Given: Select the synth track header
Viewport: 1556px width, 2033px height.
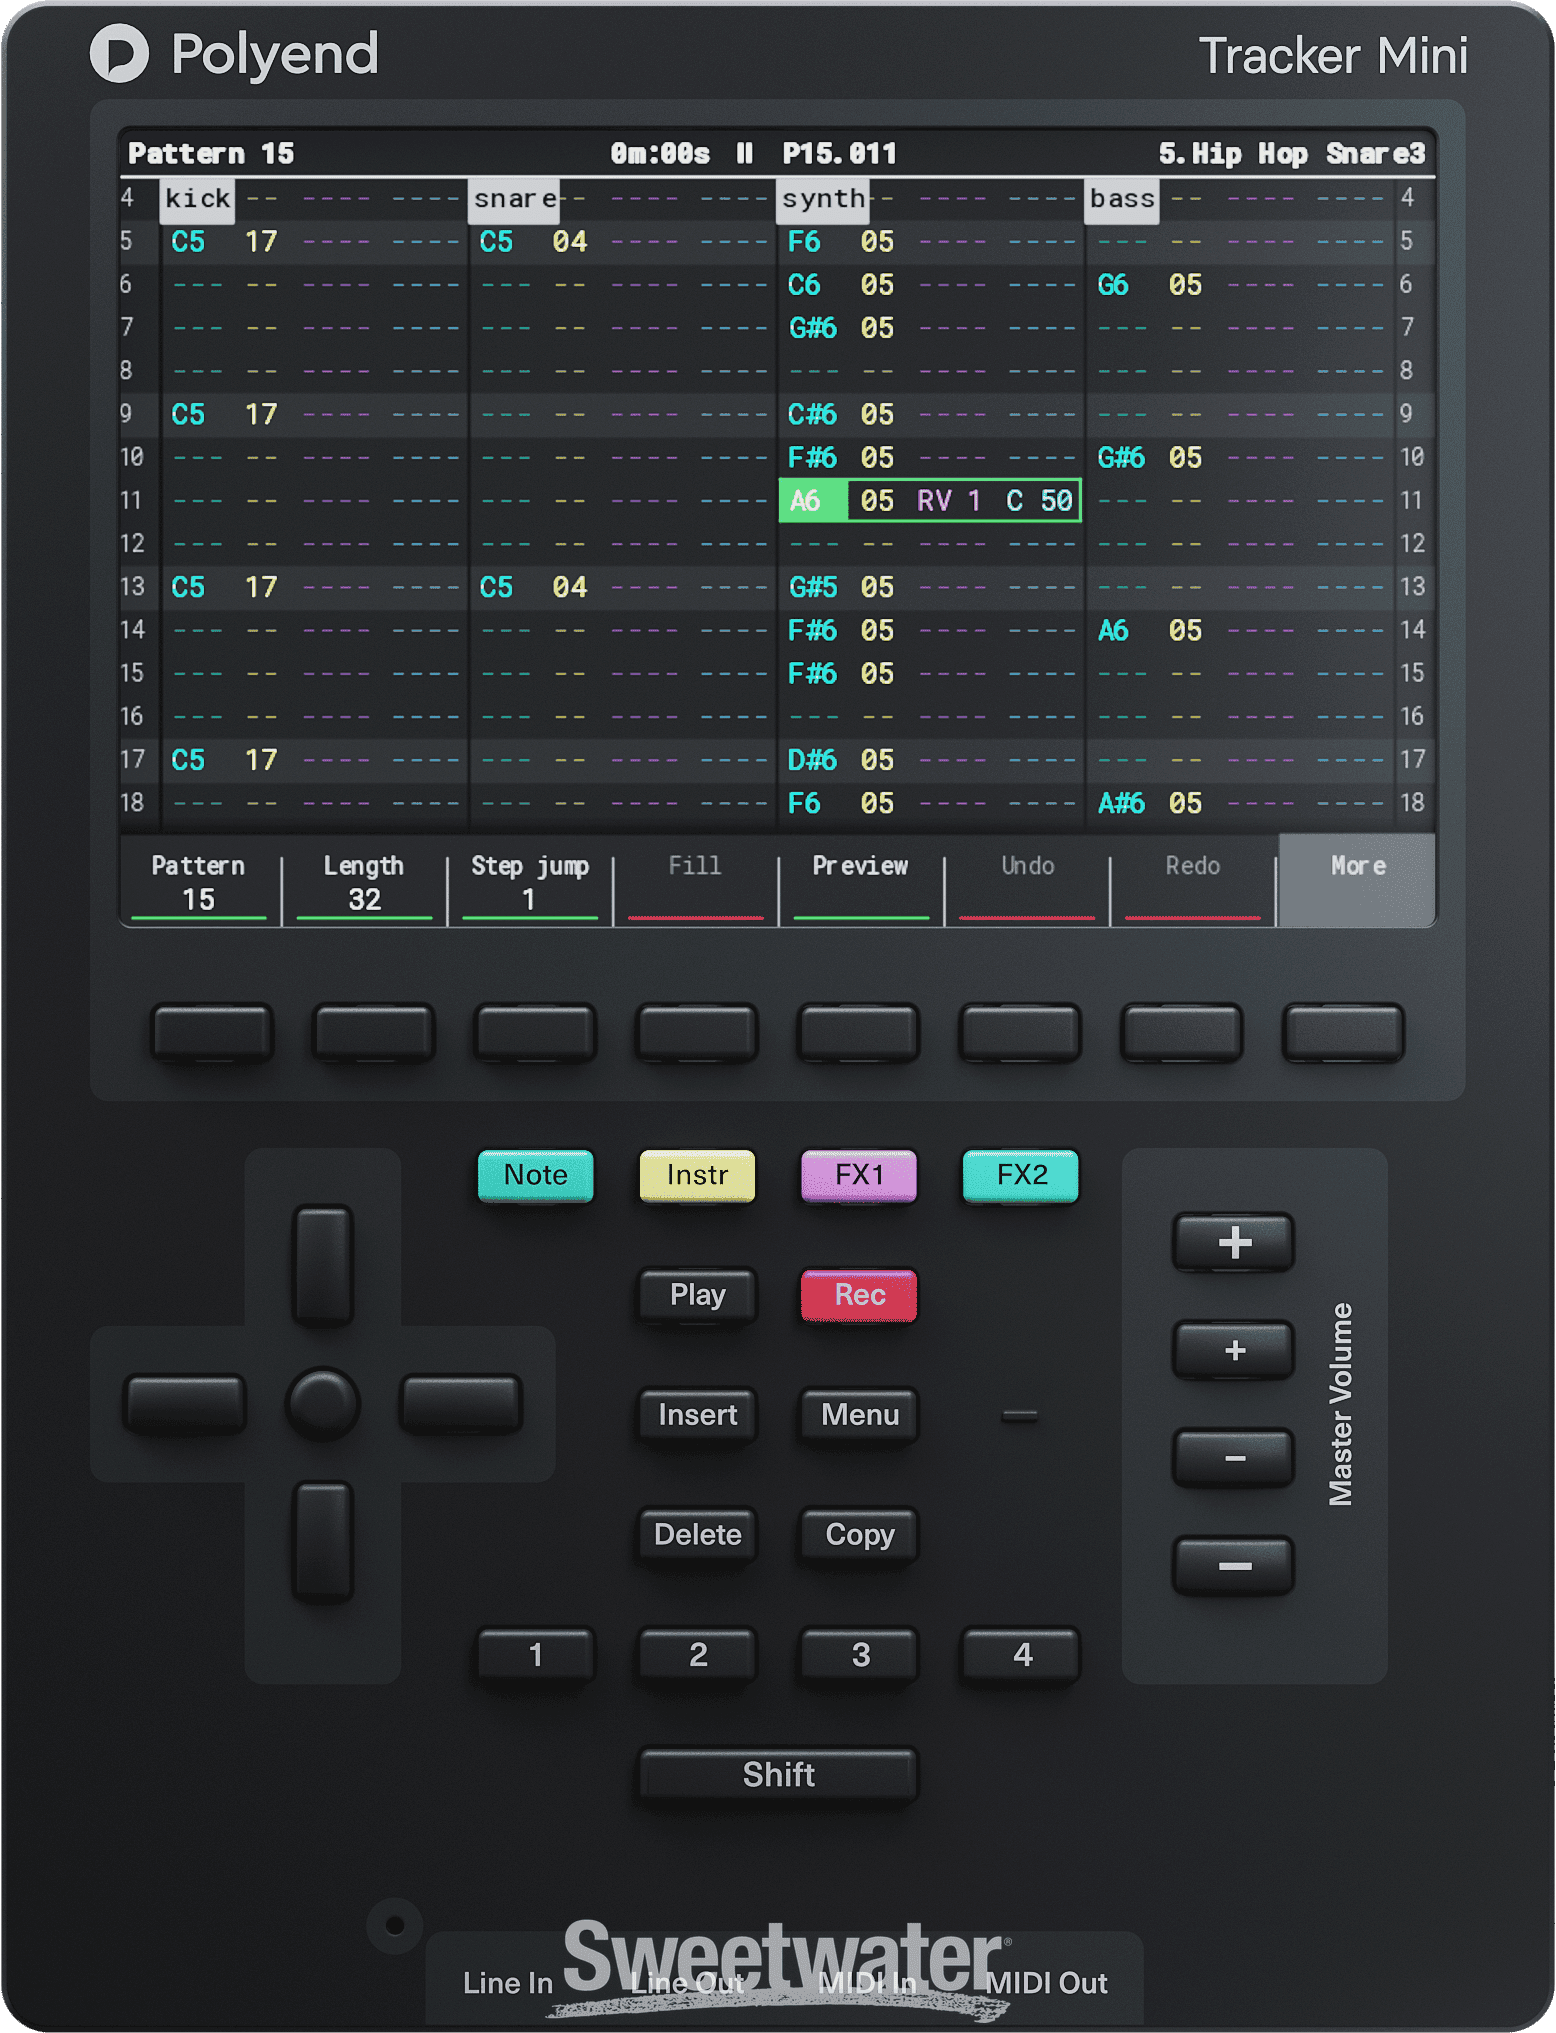Looking at the screenshot, I should (823, 199).
